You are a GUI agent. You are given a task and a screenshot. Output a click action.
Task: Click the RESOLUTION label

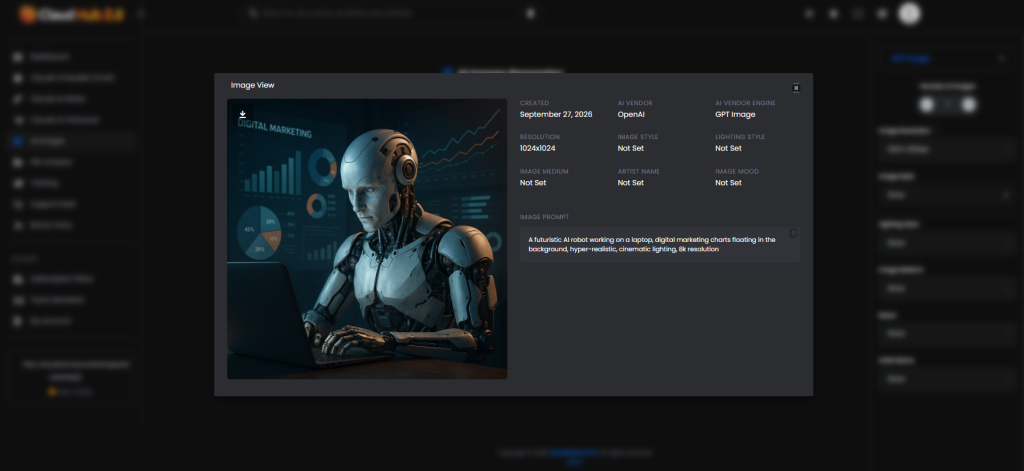pyautogui.click(x=539, y=137)
